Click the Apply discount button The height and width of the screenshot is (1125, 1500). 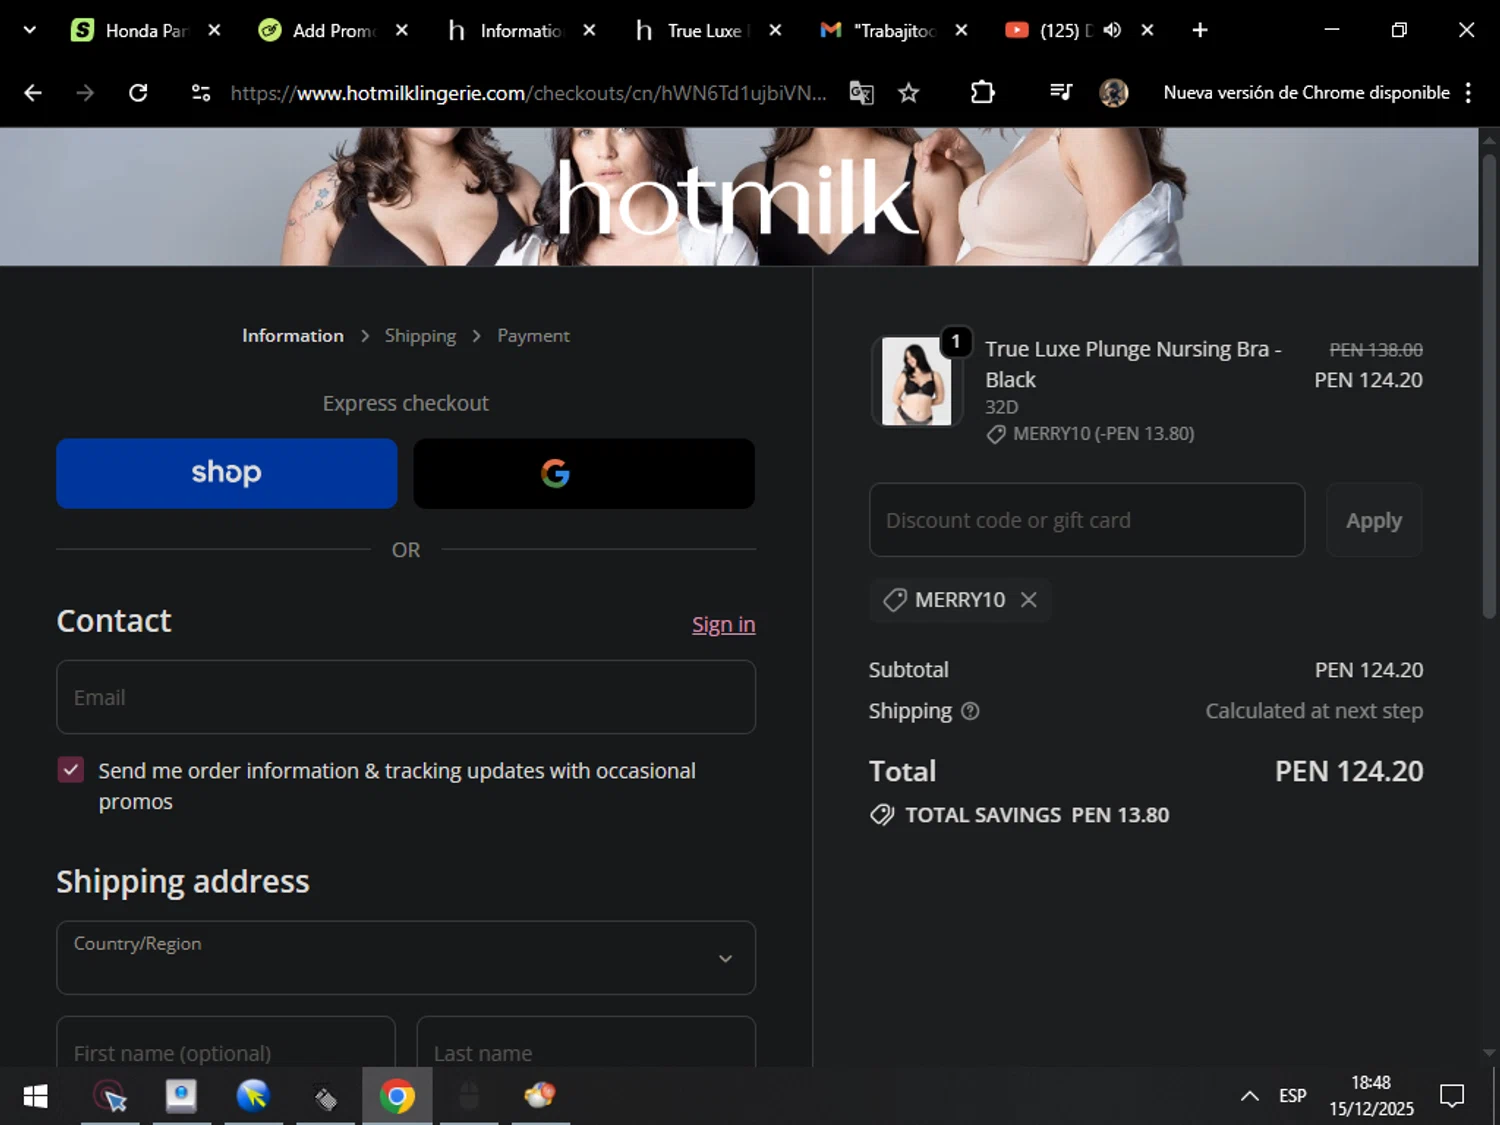point(1374,520)
